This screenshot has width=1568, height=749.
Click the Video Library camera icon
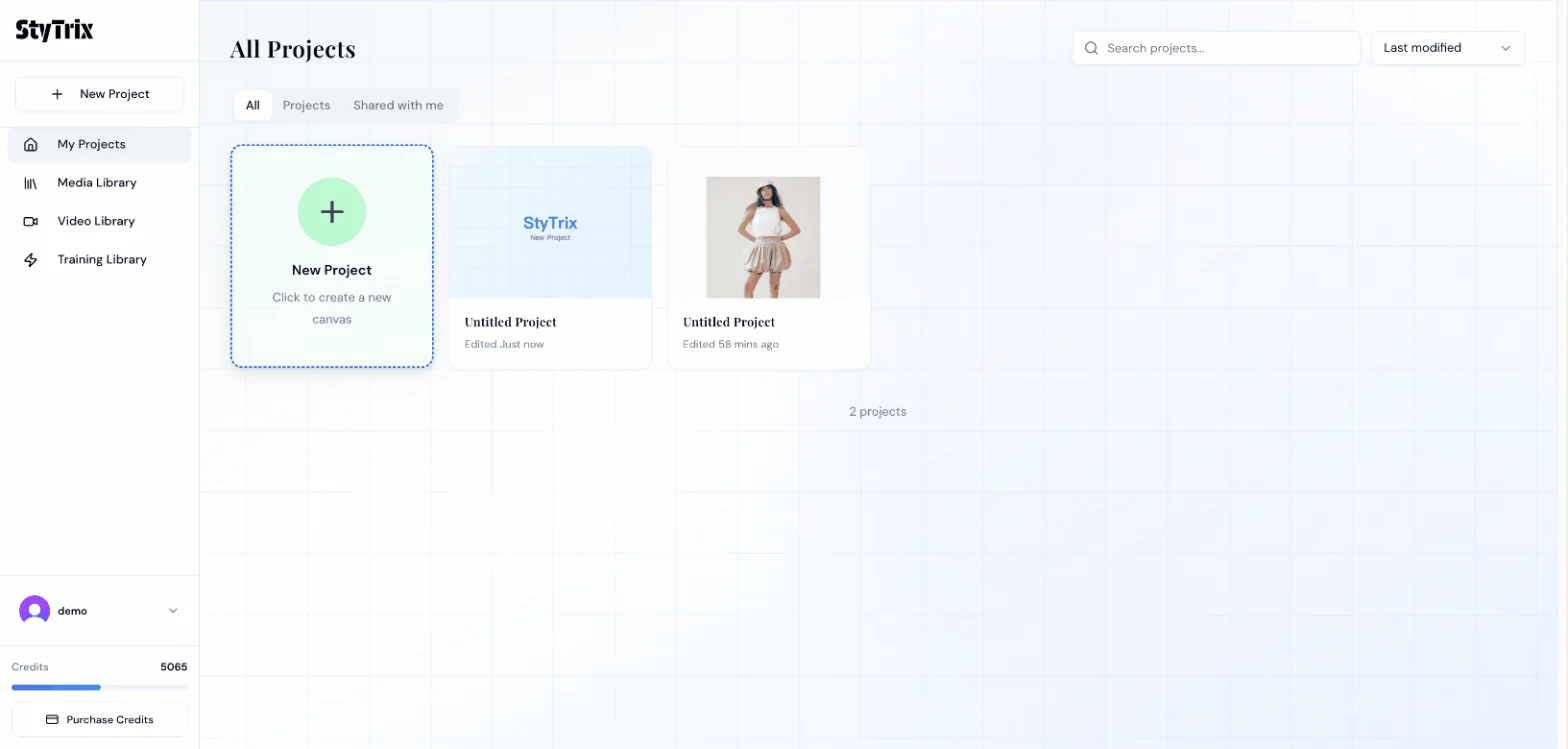click(x=31, y=221)
